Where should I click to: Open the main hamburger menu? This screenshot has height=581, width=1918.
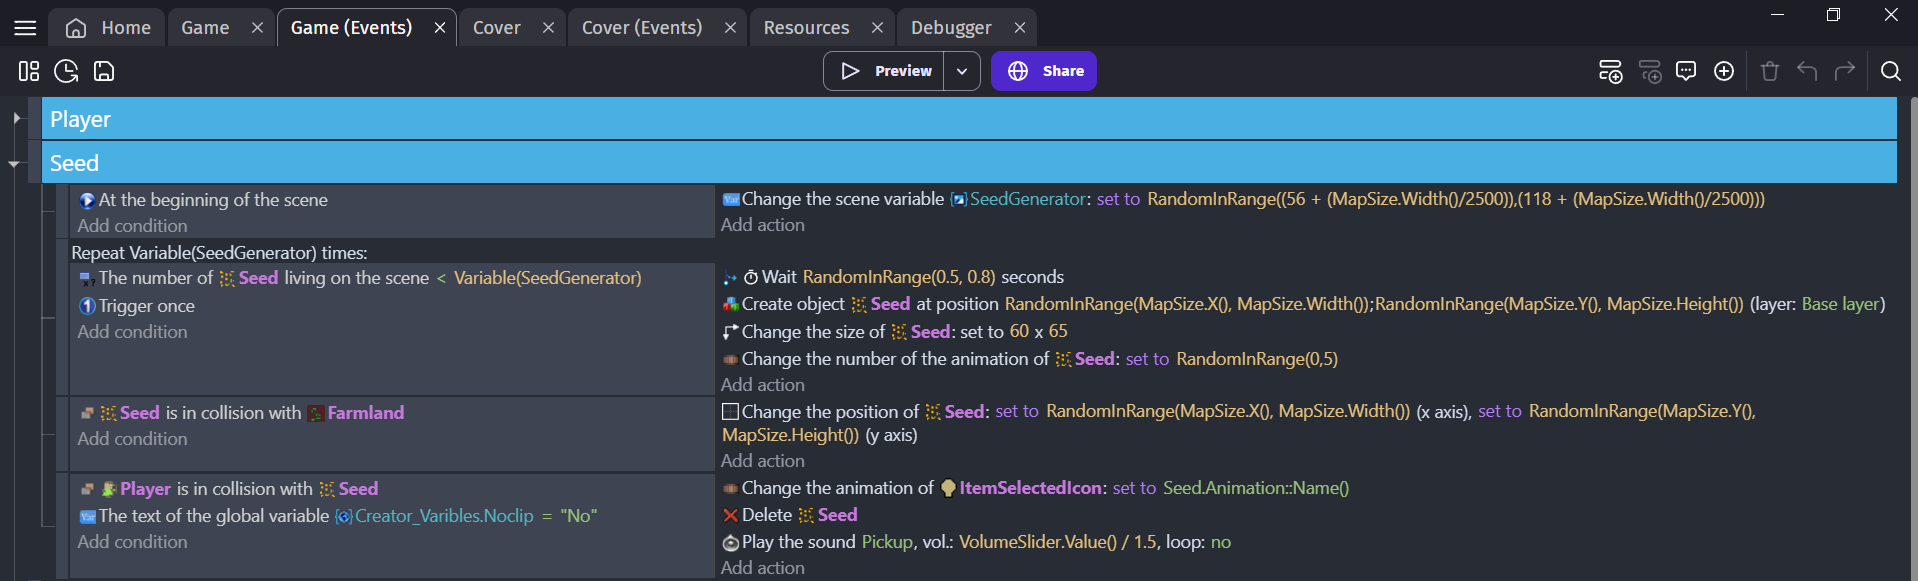coord(25,28)
